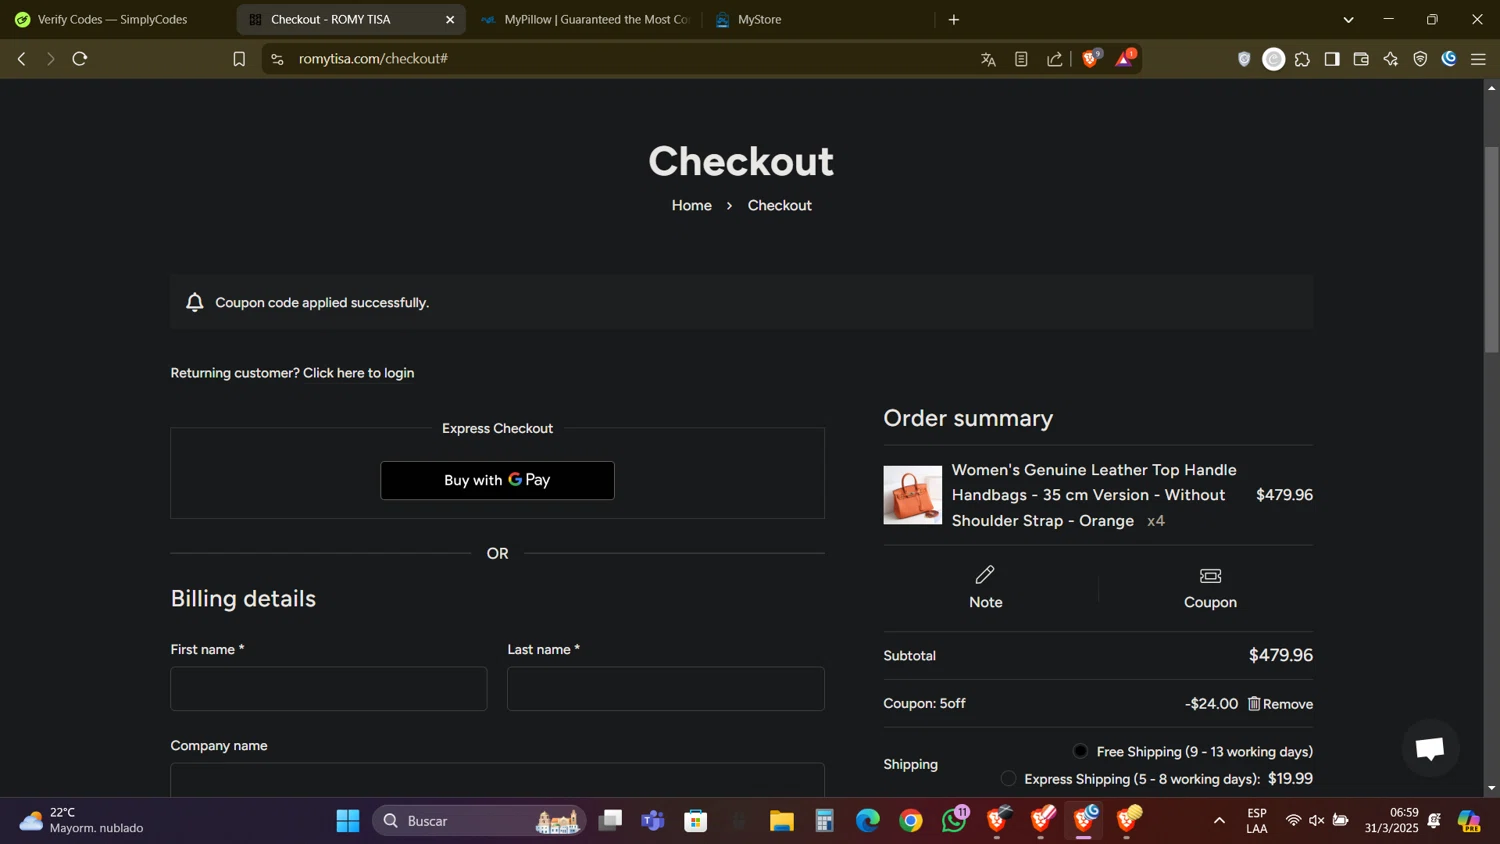Viewport: 1500px width, 844px height.
Task: Open Calculator from the taskbar
Action: point(824,821)
